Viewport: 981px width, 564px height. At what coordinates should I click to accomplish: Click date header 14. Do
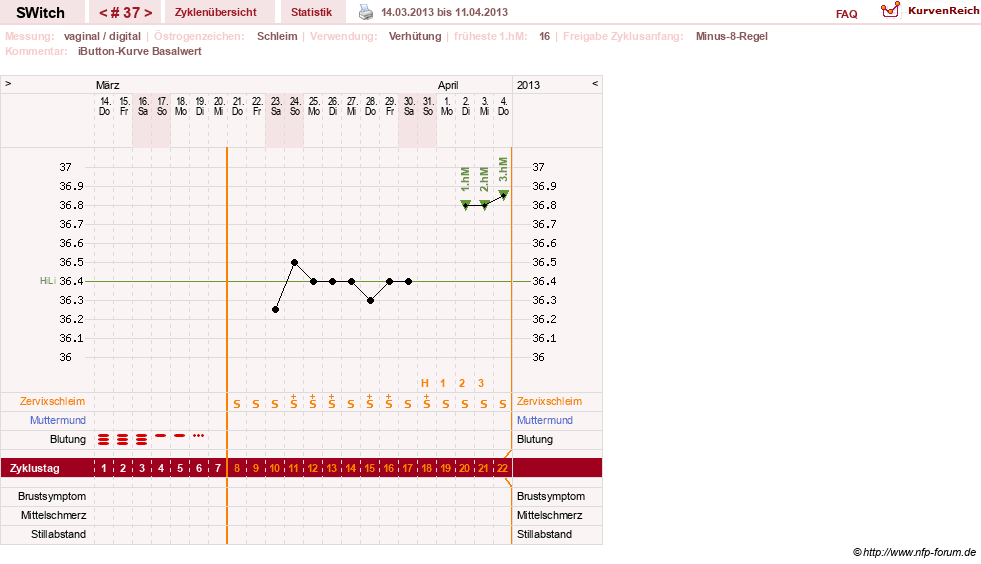(104, 106)
